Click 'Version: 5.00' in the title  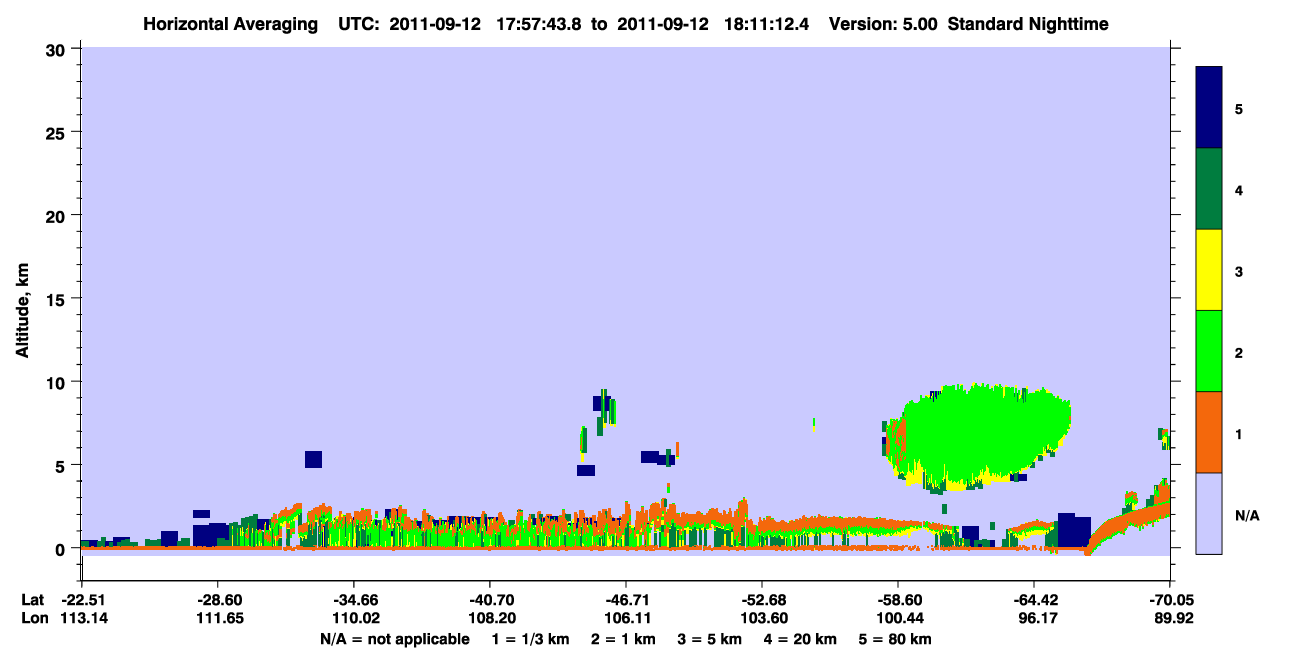pyautogui.click(x=883, y=24)
